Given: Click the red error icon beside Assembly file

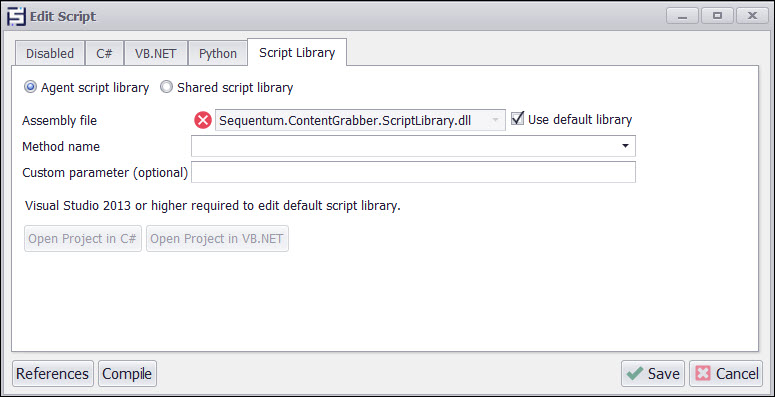Looking at the screenshot, I should [x=203, y=120].
